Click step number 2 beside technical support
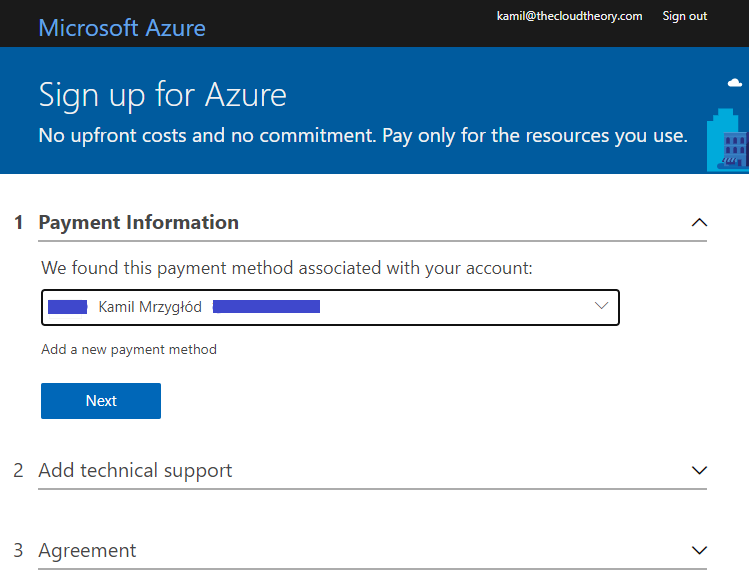 pos(19,470)
